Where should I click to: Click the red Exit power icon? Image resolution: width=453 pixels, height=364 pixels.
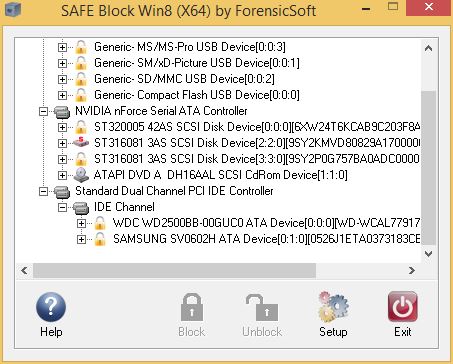[x=403, y=307]
